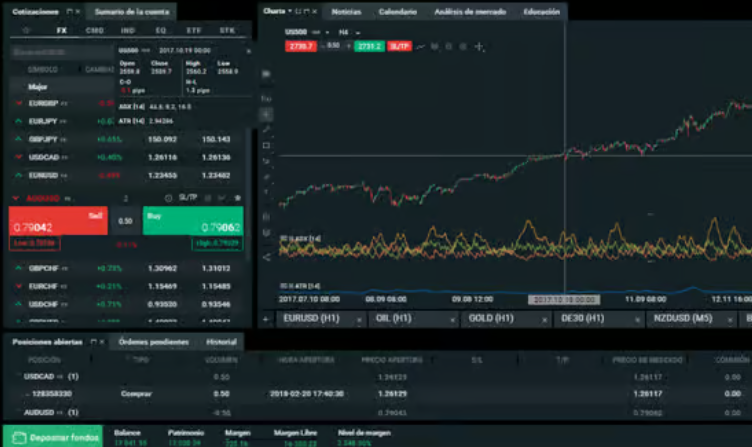Collapse the expanded AUDUSD quote row

pos(14,198)
